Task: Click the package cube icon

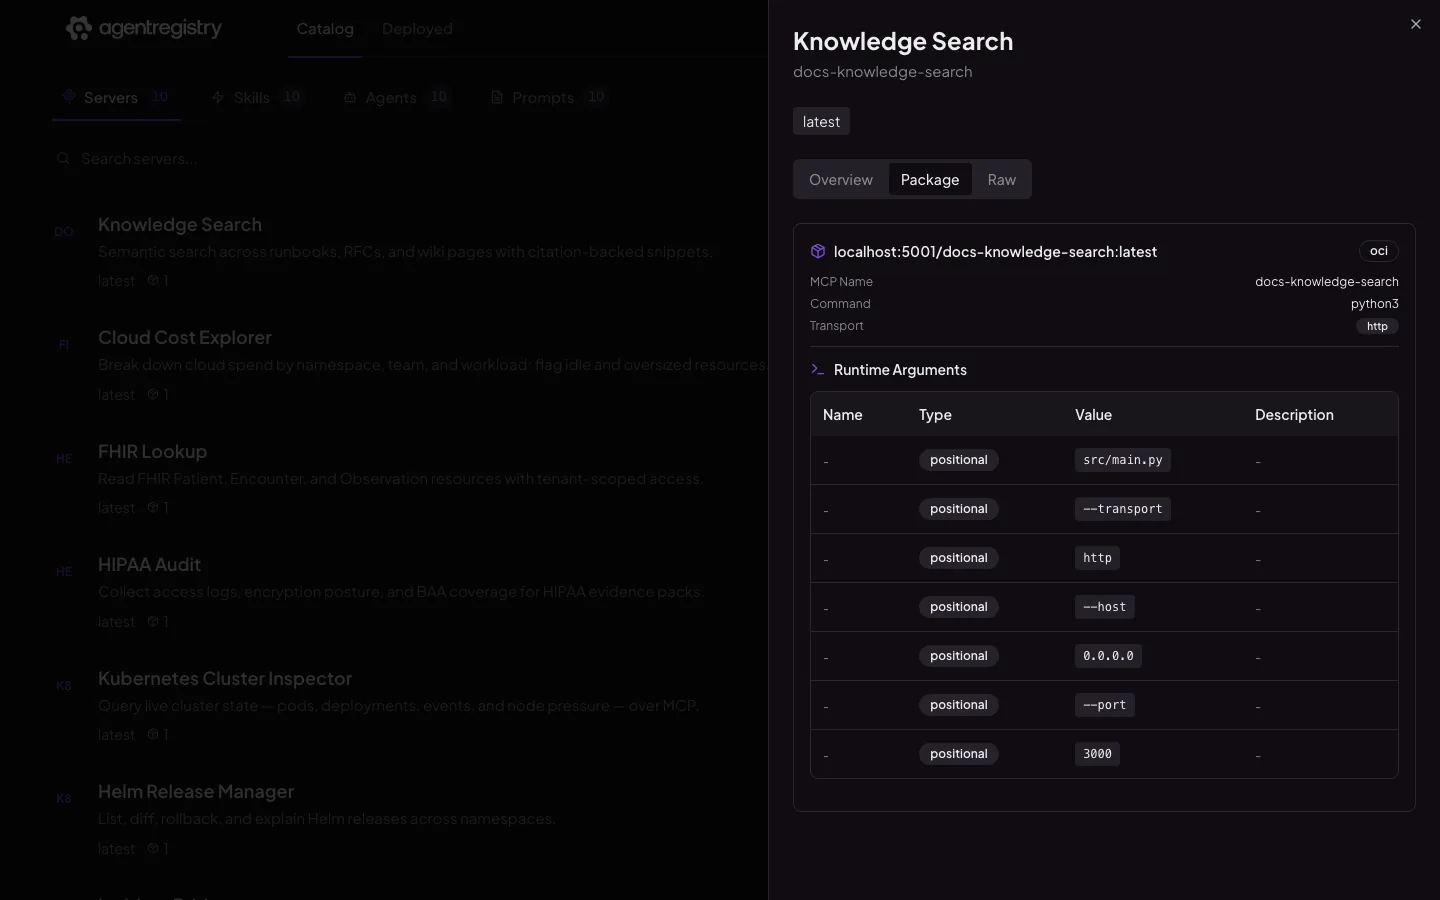Action: coord(818,252)
